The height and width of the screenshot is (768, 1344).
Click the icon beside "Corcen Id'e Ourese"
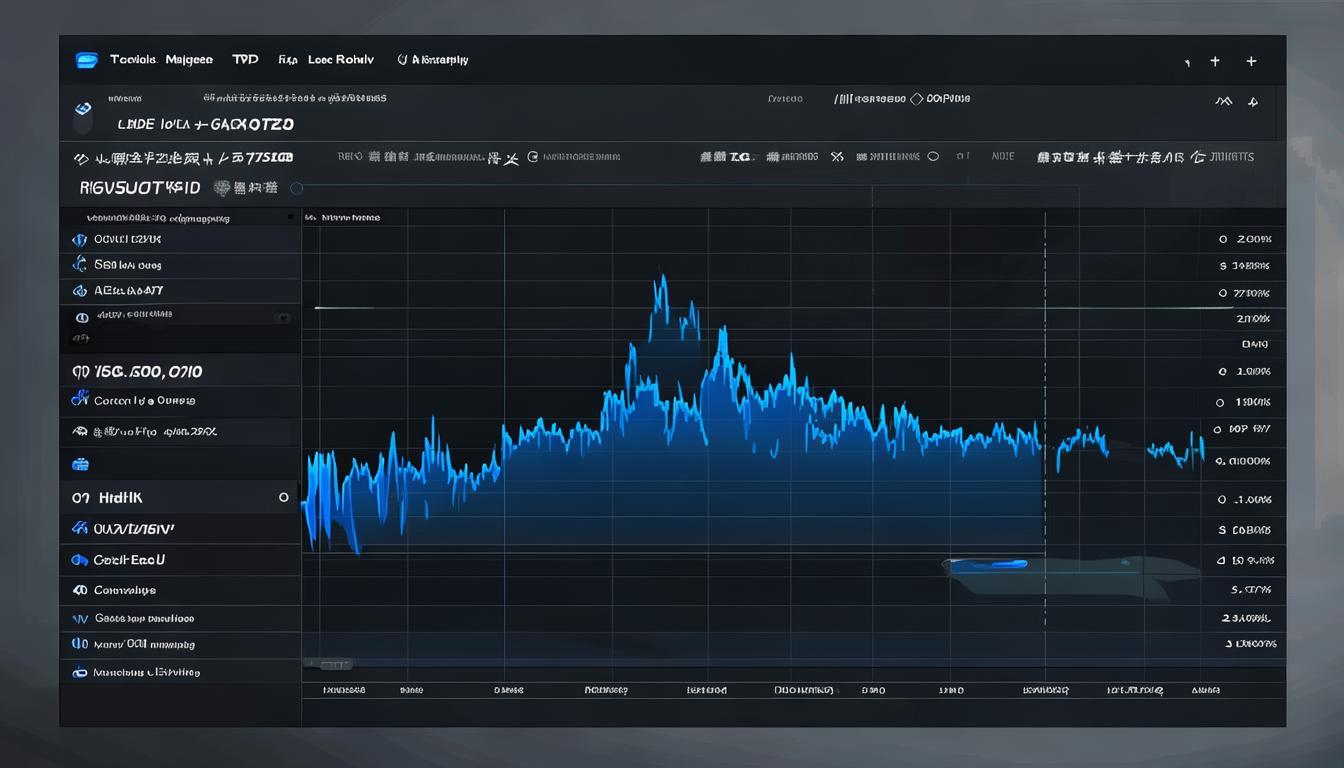pos(80,399)
